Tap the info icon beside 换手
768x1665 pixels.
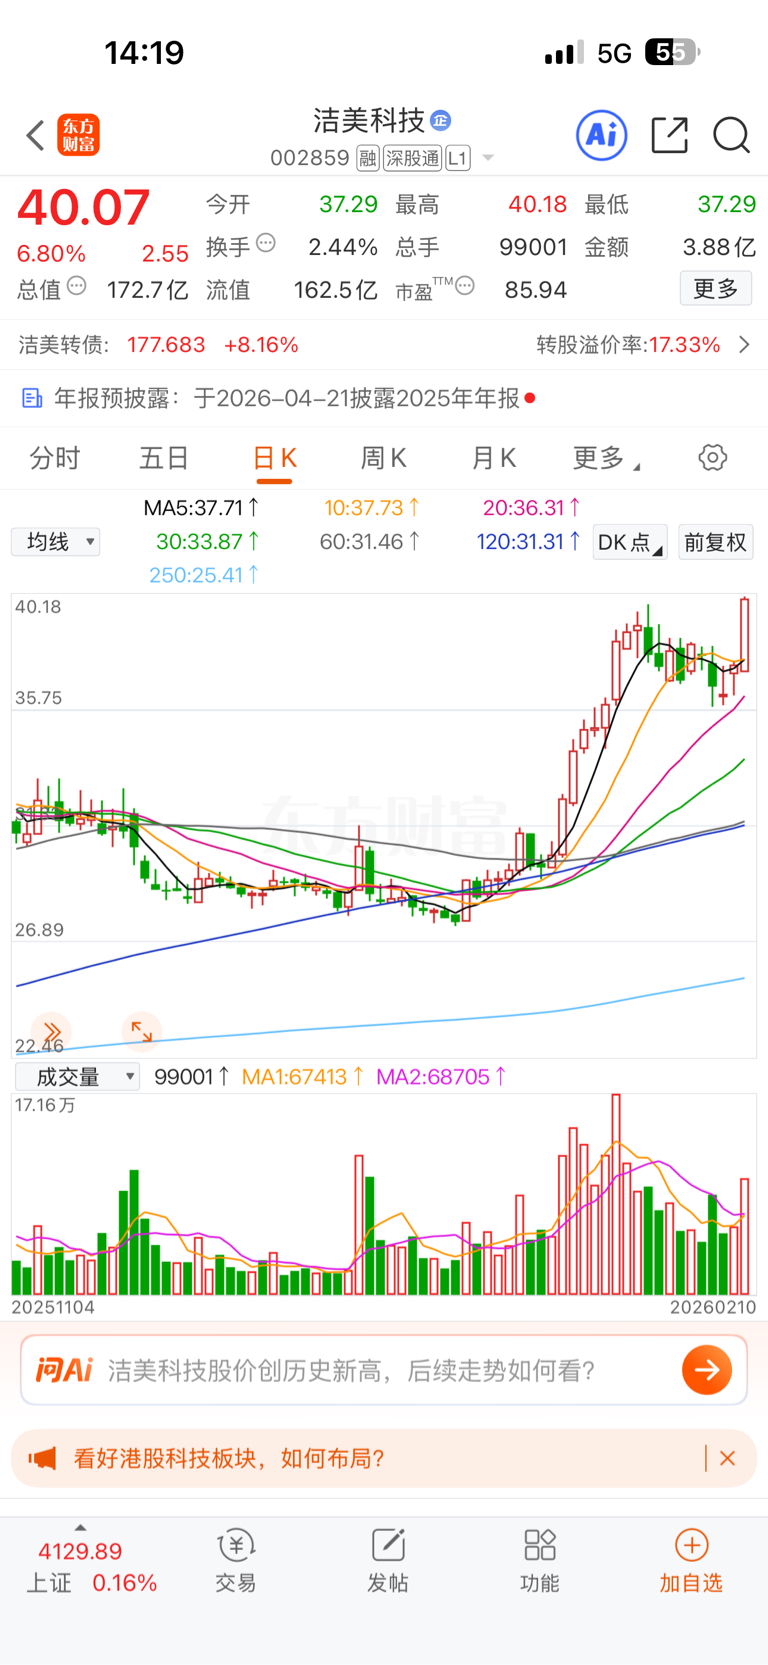pyautogui.click(x=266, y=243)
